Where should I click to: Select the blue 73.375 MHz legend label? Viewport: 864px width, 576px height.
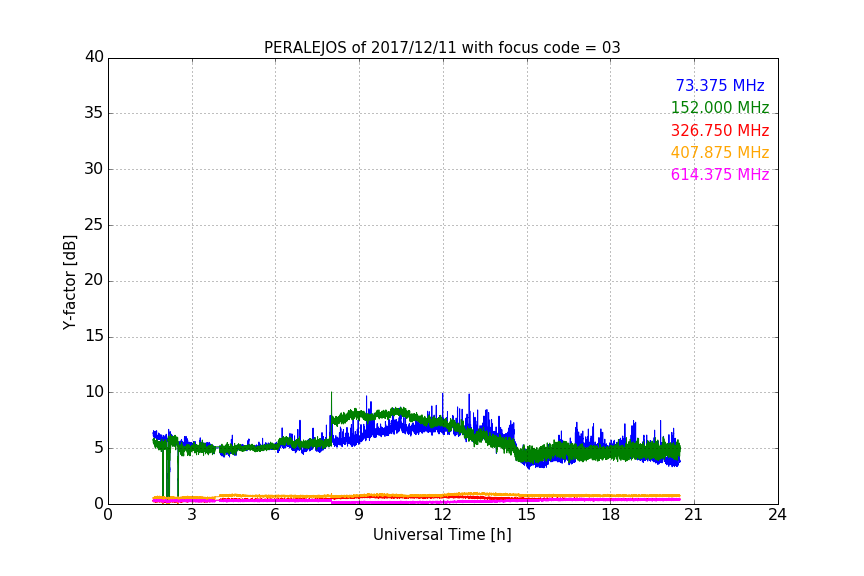720,86
